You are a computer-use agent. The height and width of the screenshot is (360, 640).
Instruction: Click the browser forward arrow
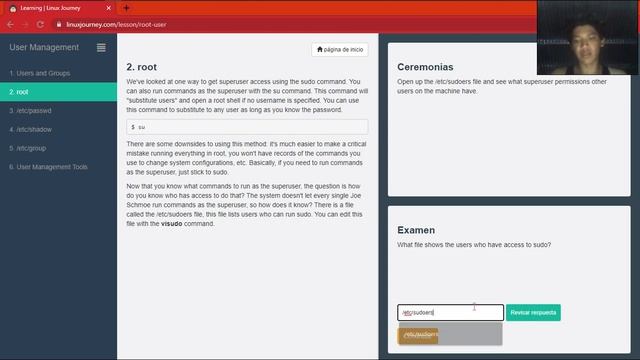pyautogui.click(x=25, y=24)
